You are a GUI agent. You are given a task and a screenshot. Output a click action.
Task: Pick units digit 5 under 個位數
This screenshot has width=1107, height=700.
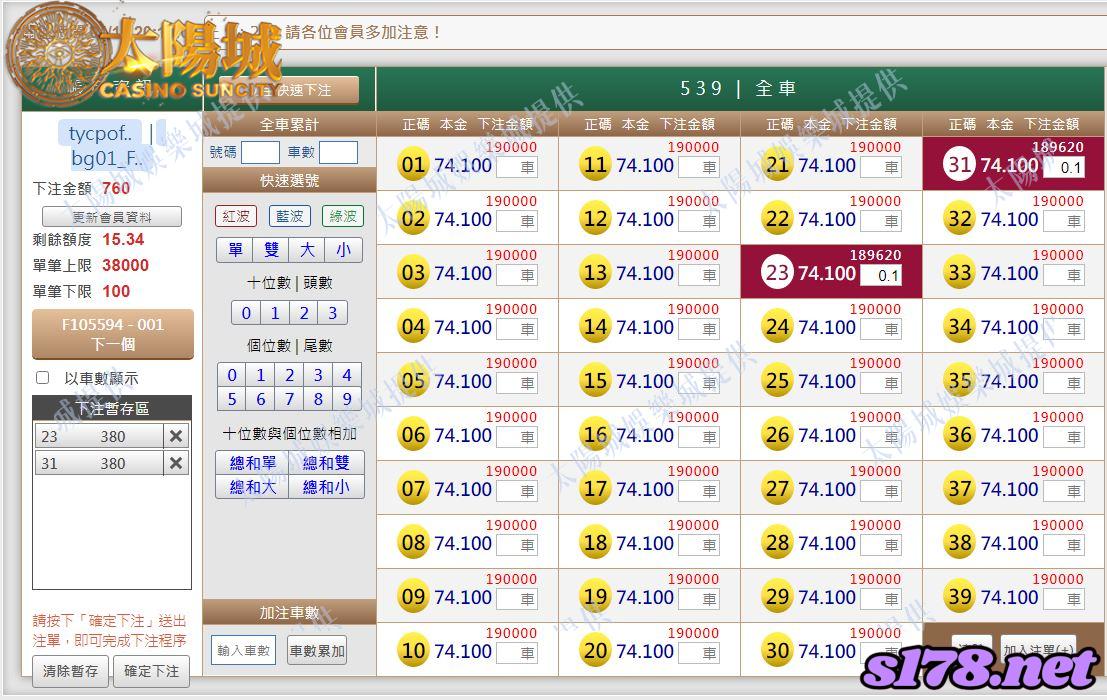point(232,399)
